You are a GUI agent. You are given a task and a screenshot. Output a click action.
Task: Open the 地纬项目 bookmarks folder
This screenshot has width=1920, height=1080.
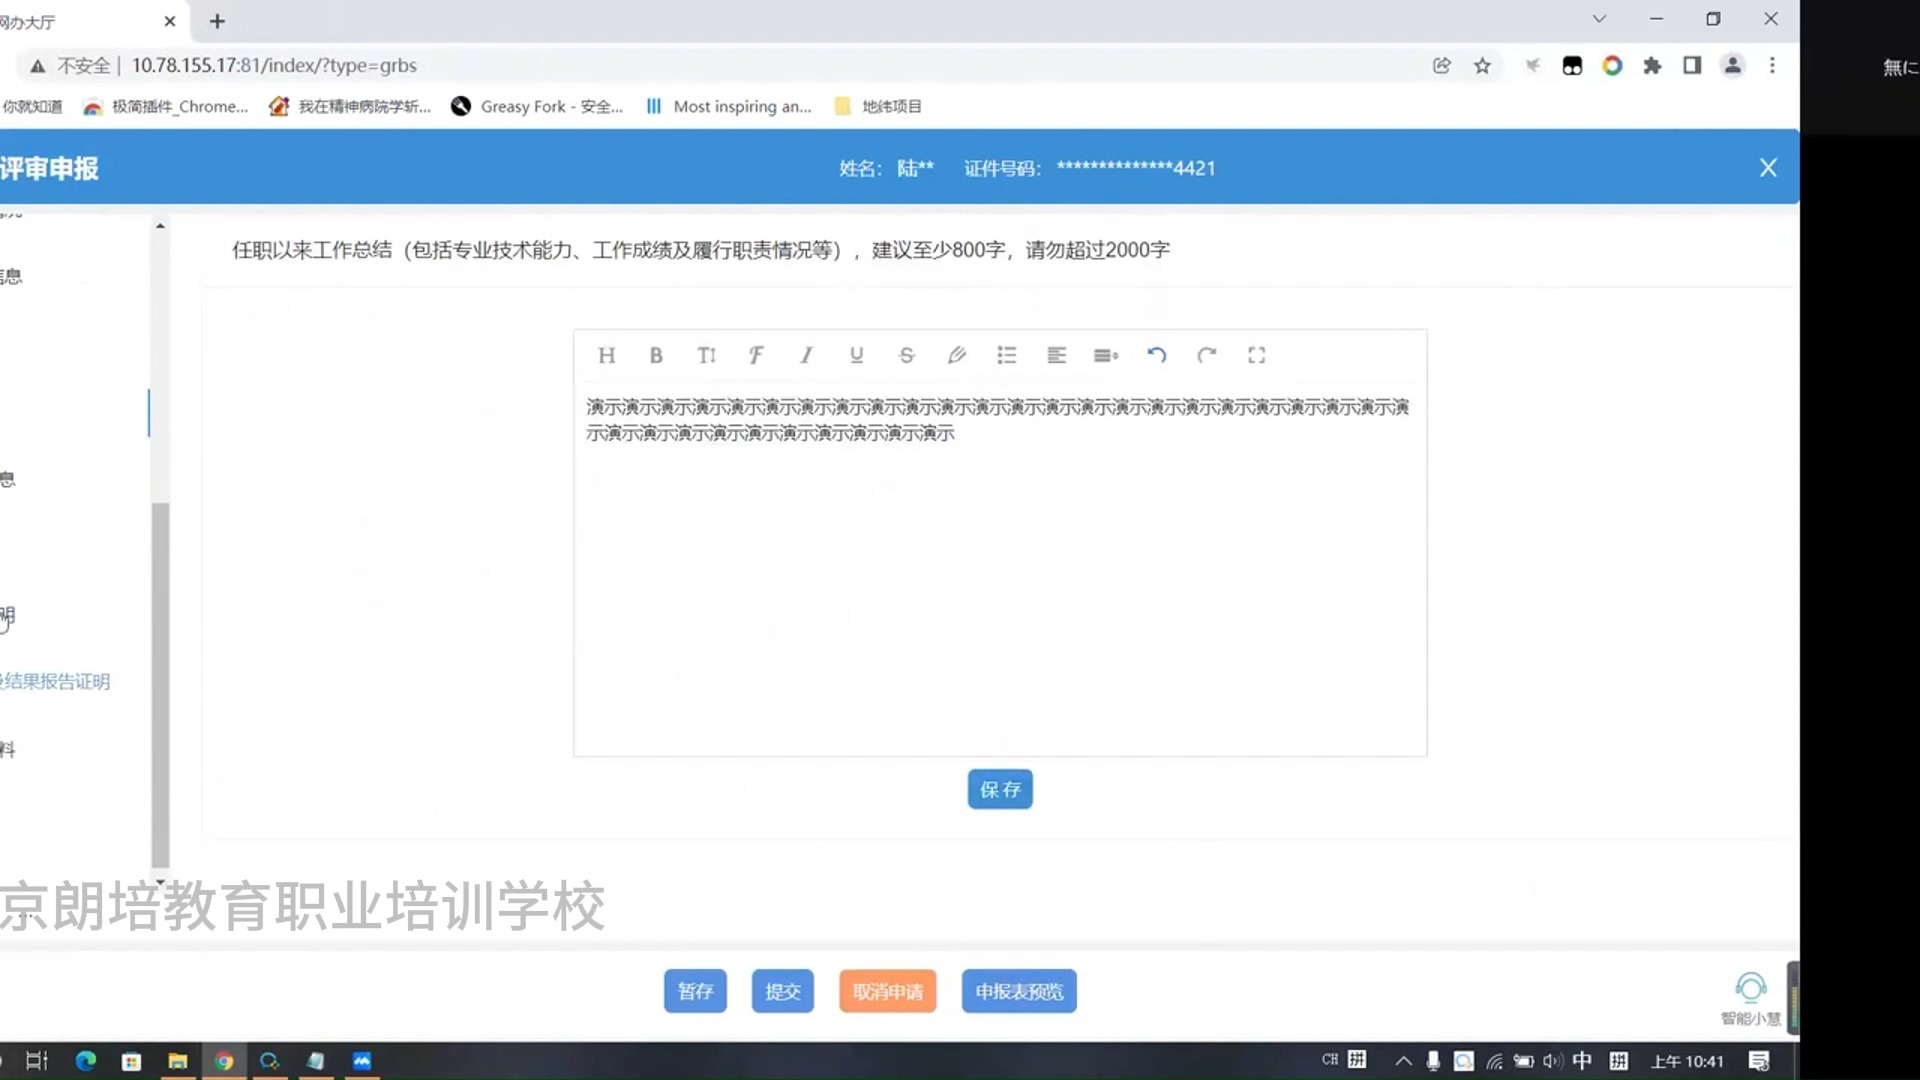point(878,106)
